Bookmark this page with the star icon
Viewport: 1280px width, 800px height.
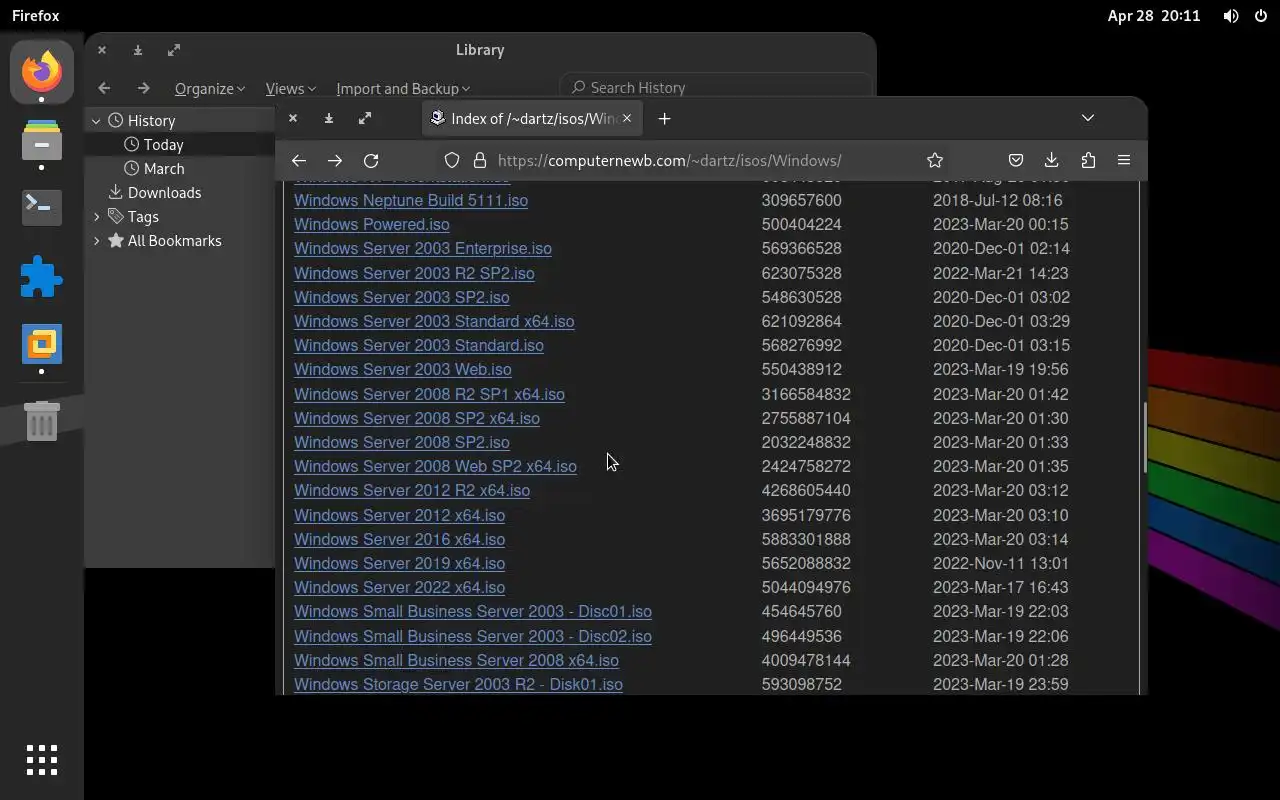935,160
